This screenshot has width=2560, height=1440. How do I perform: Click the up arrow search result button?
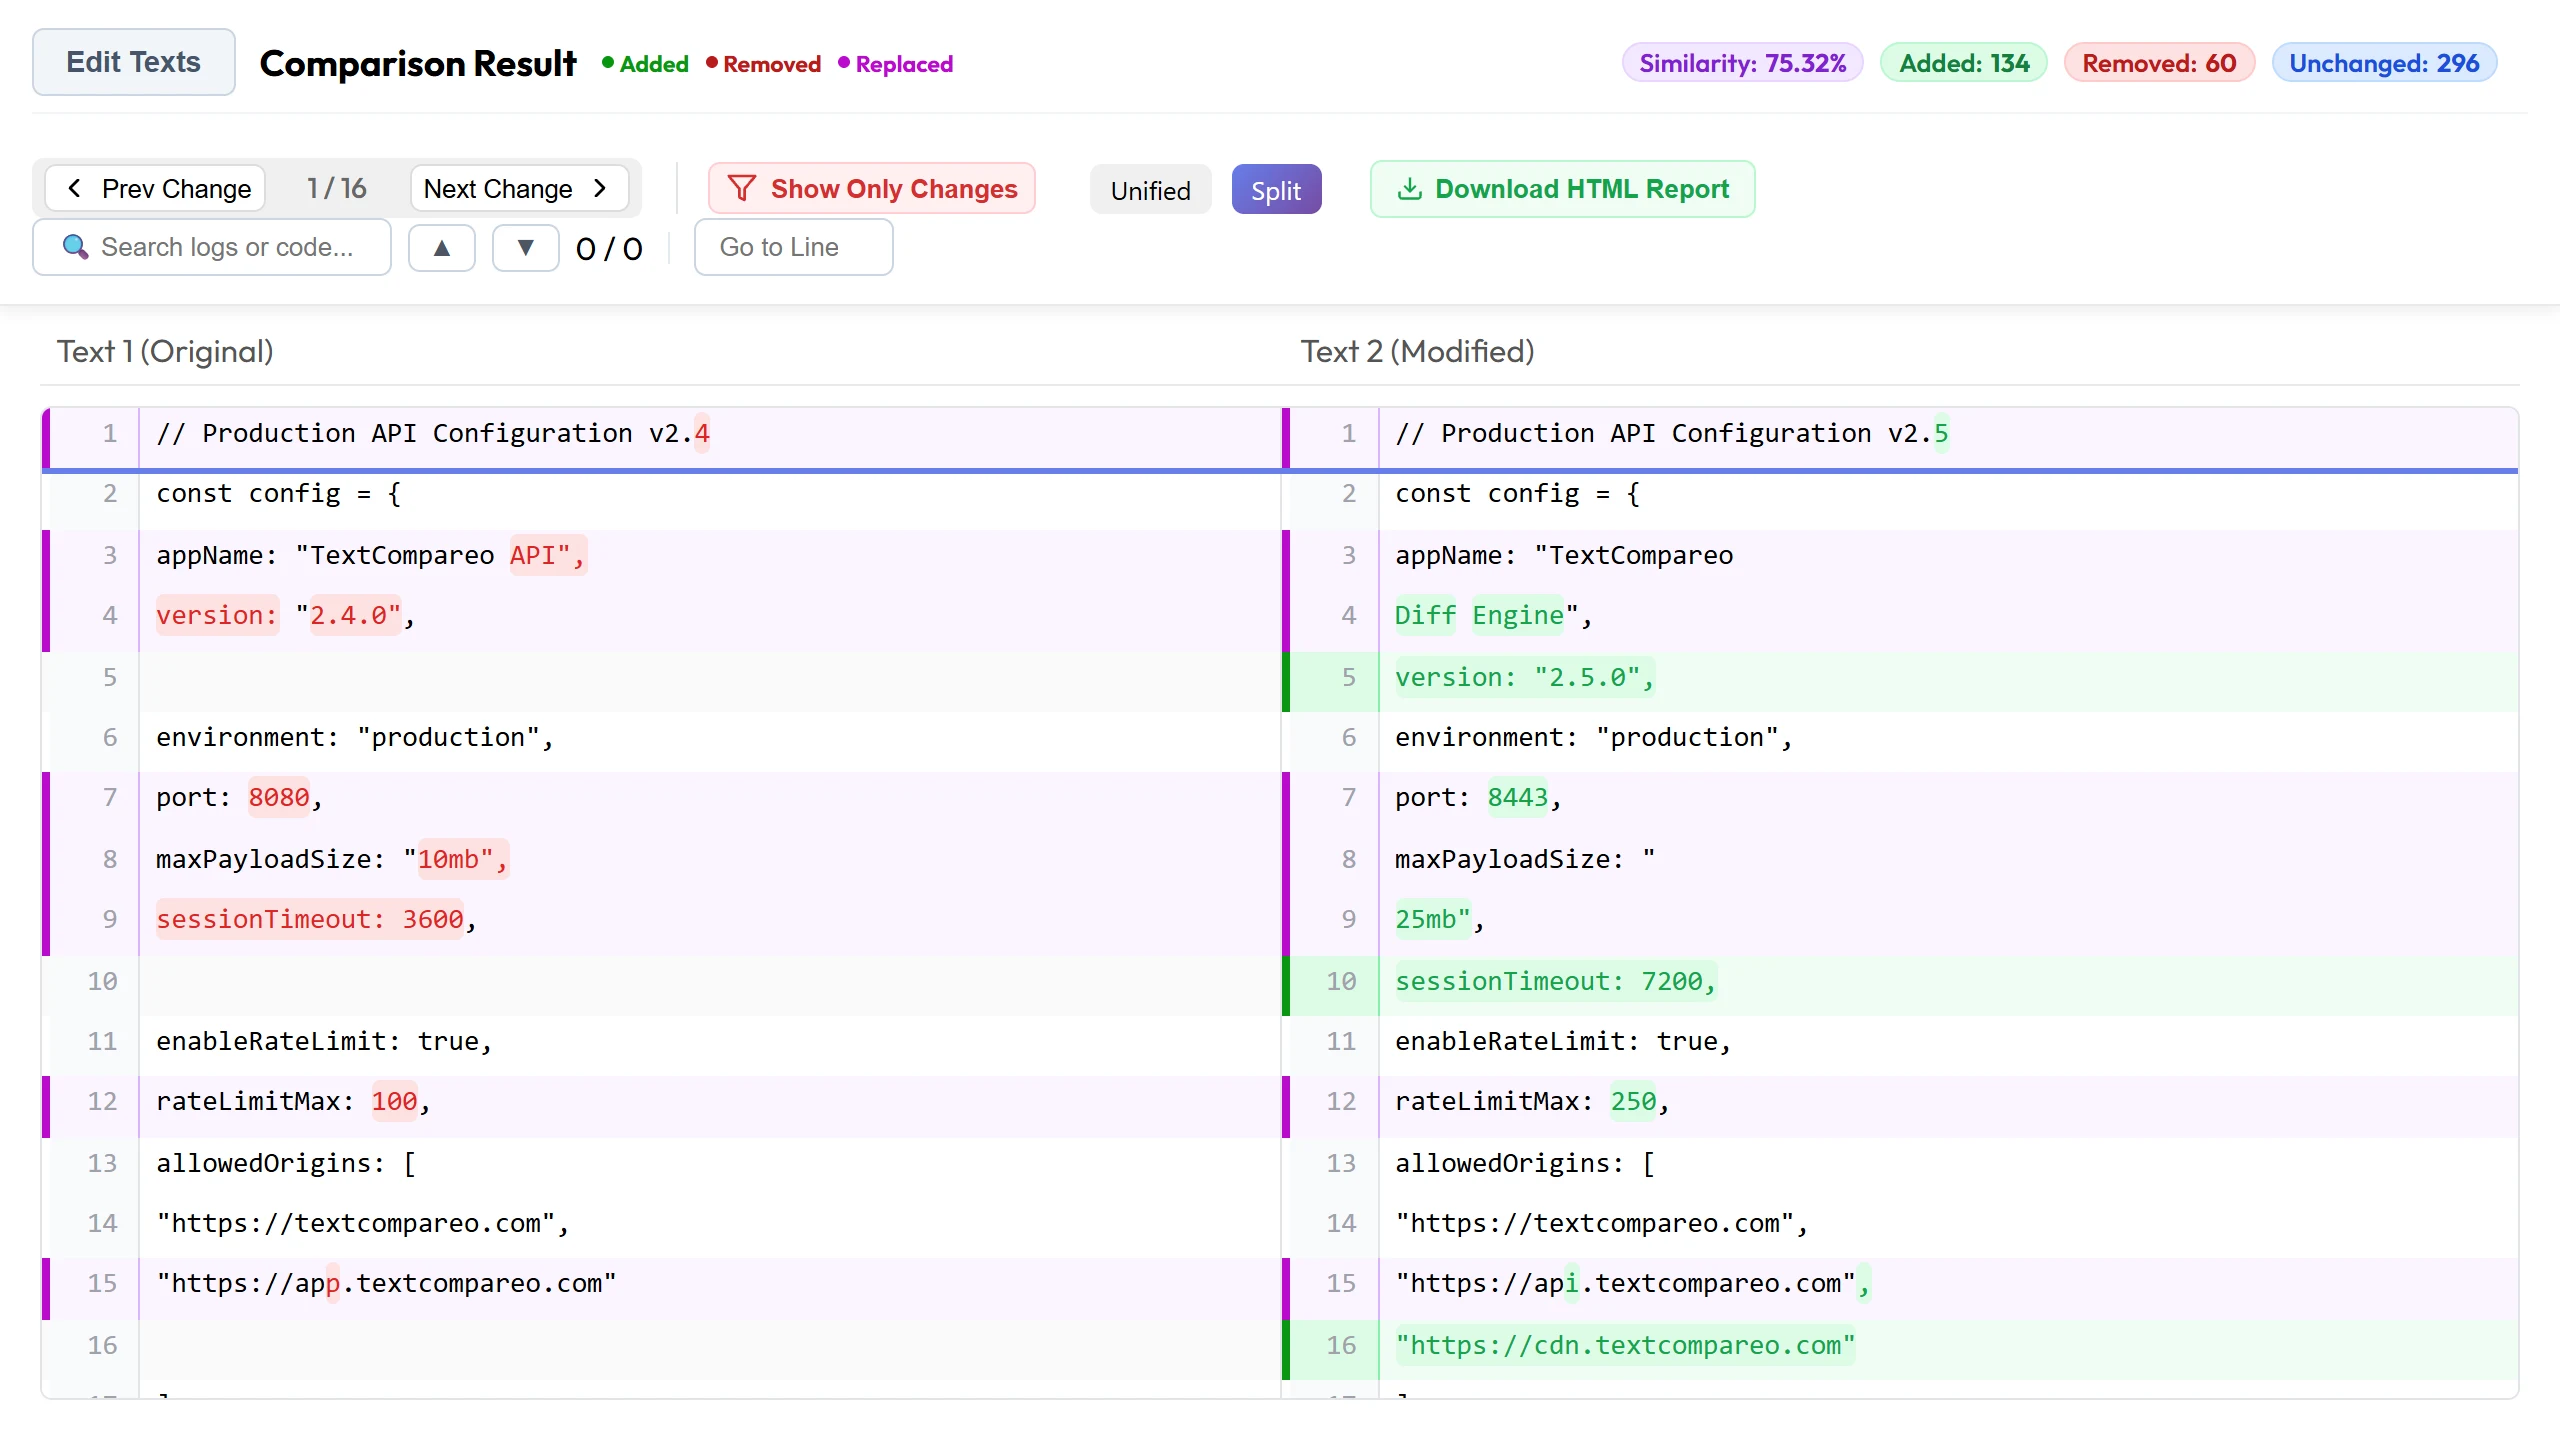click(442, 248)
